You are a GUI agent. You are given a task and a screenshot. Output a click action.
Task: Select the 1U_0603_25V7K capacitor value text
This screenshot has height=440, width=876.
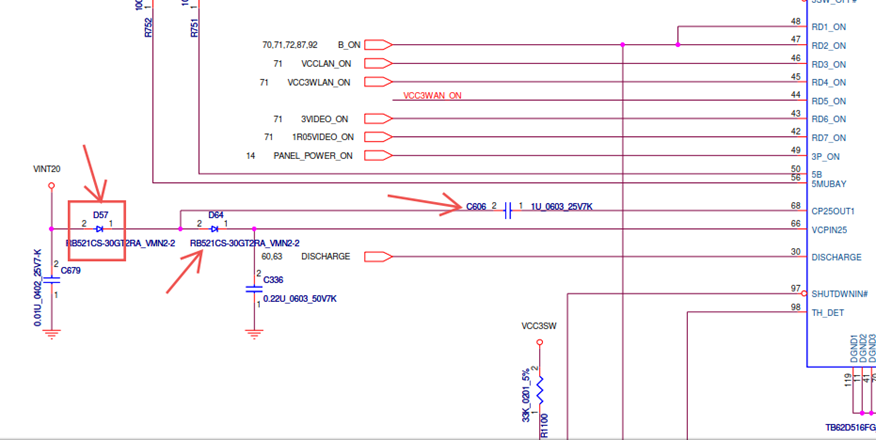point(562,206)
